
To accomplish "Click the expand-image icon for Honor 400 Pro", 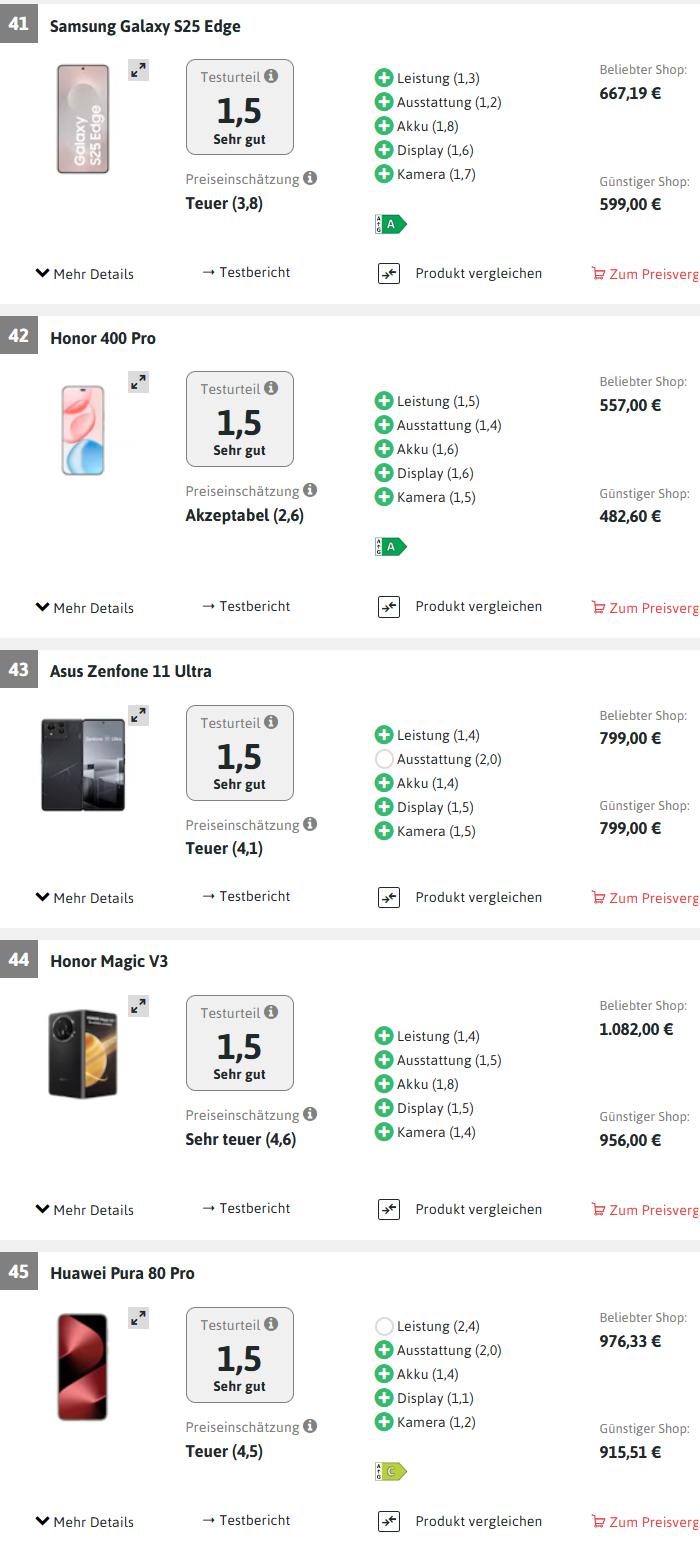I will [x=138, y=382].
